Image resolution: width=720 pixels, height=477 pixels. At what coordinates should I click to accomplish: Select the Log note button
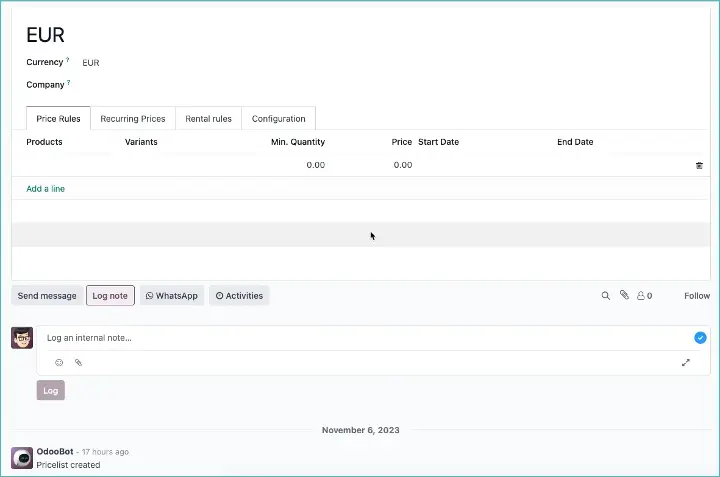point(110,296)
